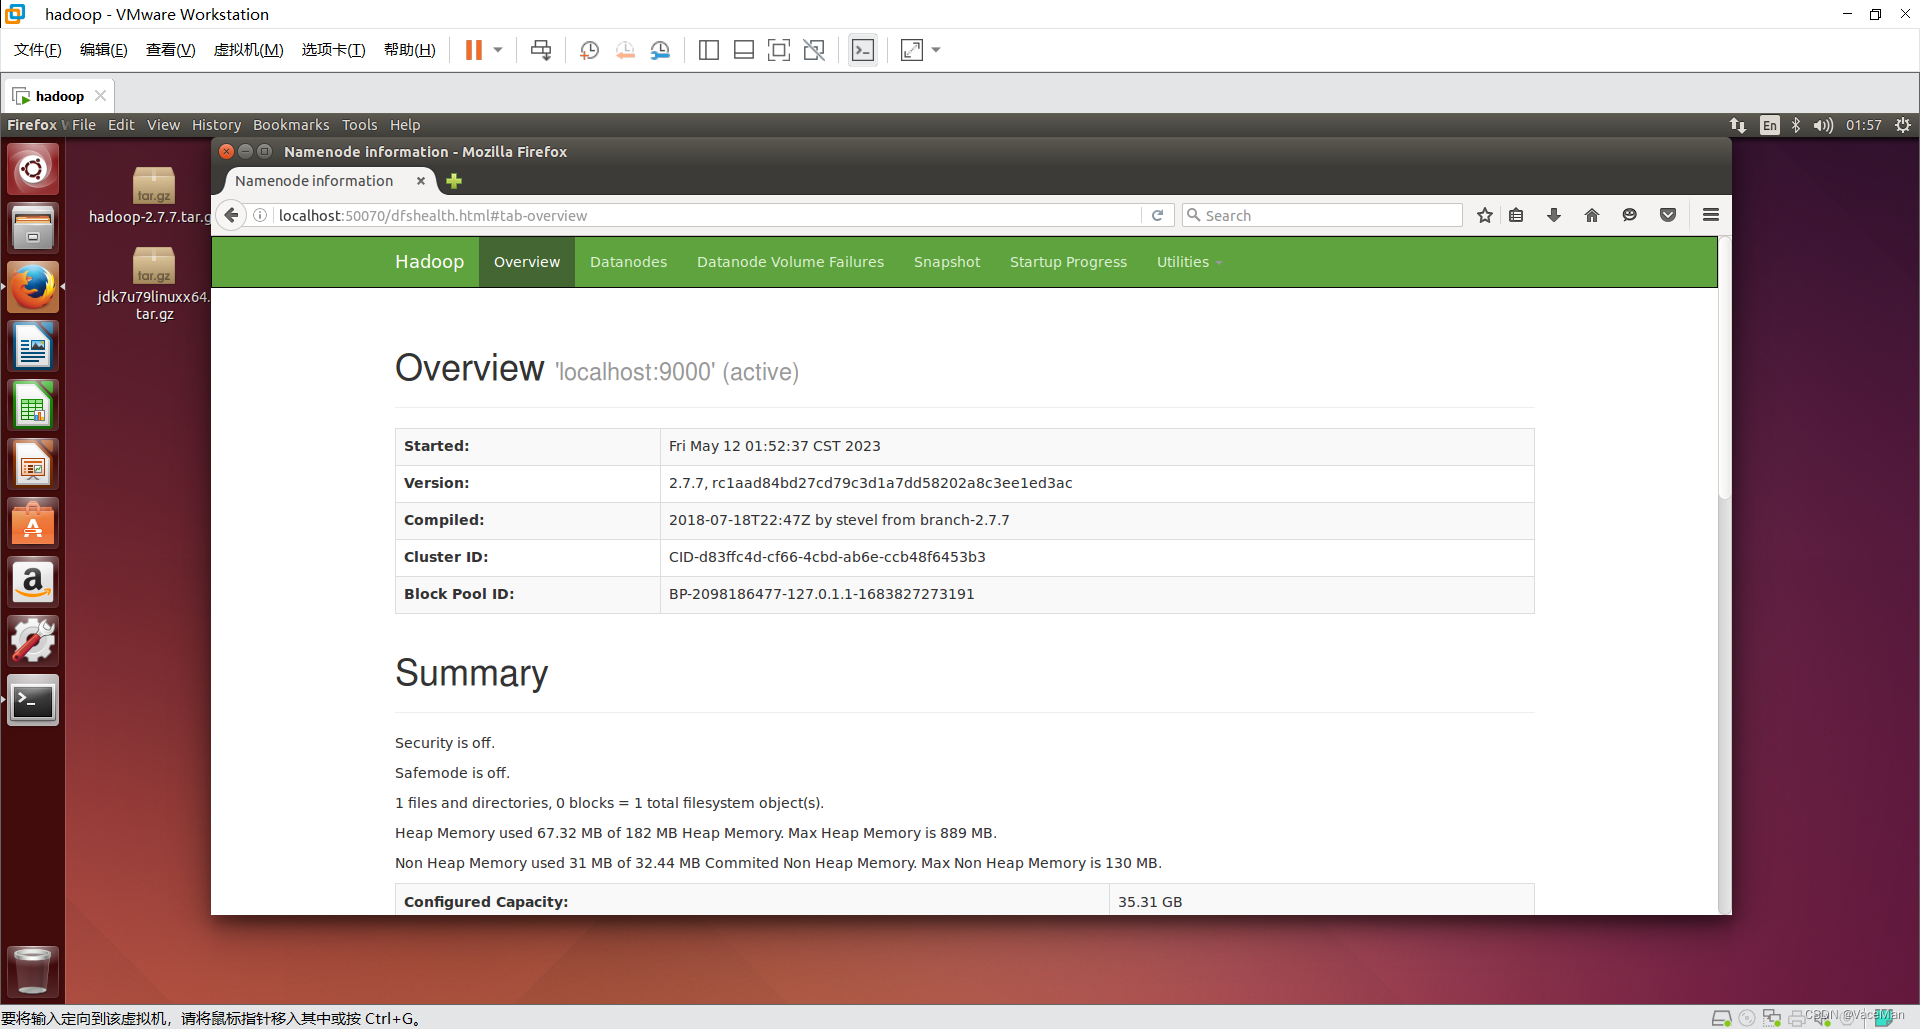
Task: Open the snapshot manager
Action: [x=660, y=50]
